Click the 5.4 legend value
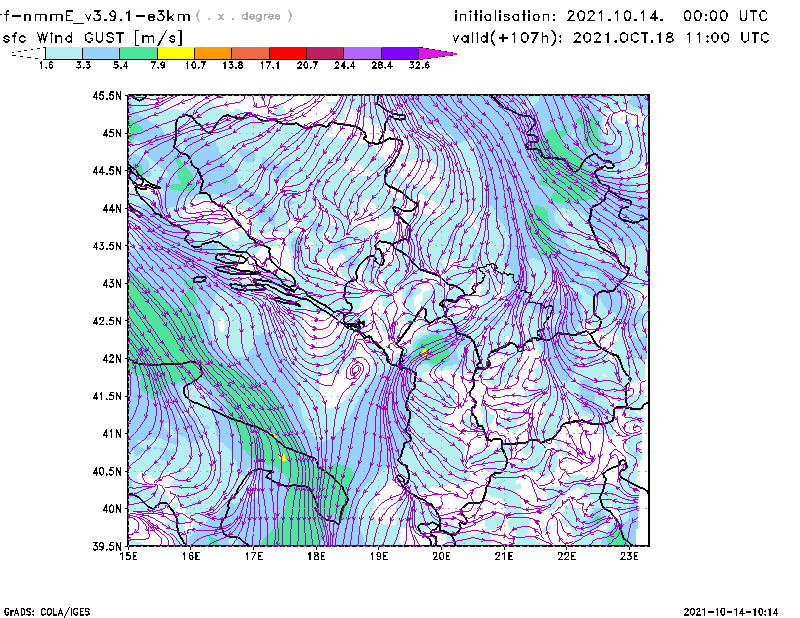800x618 pixels. coord(120,65)
